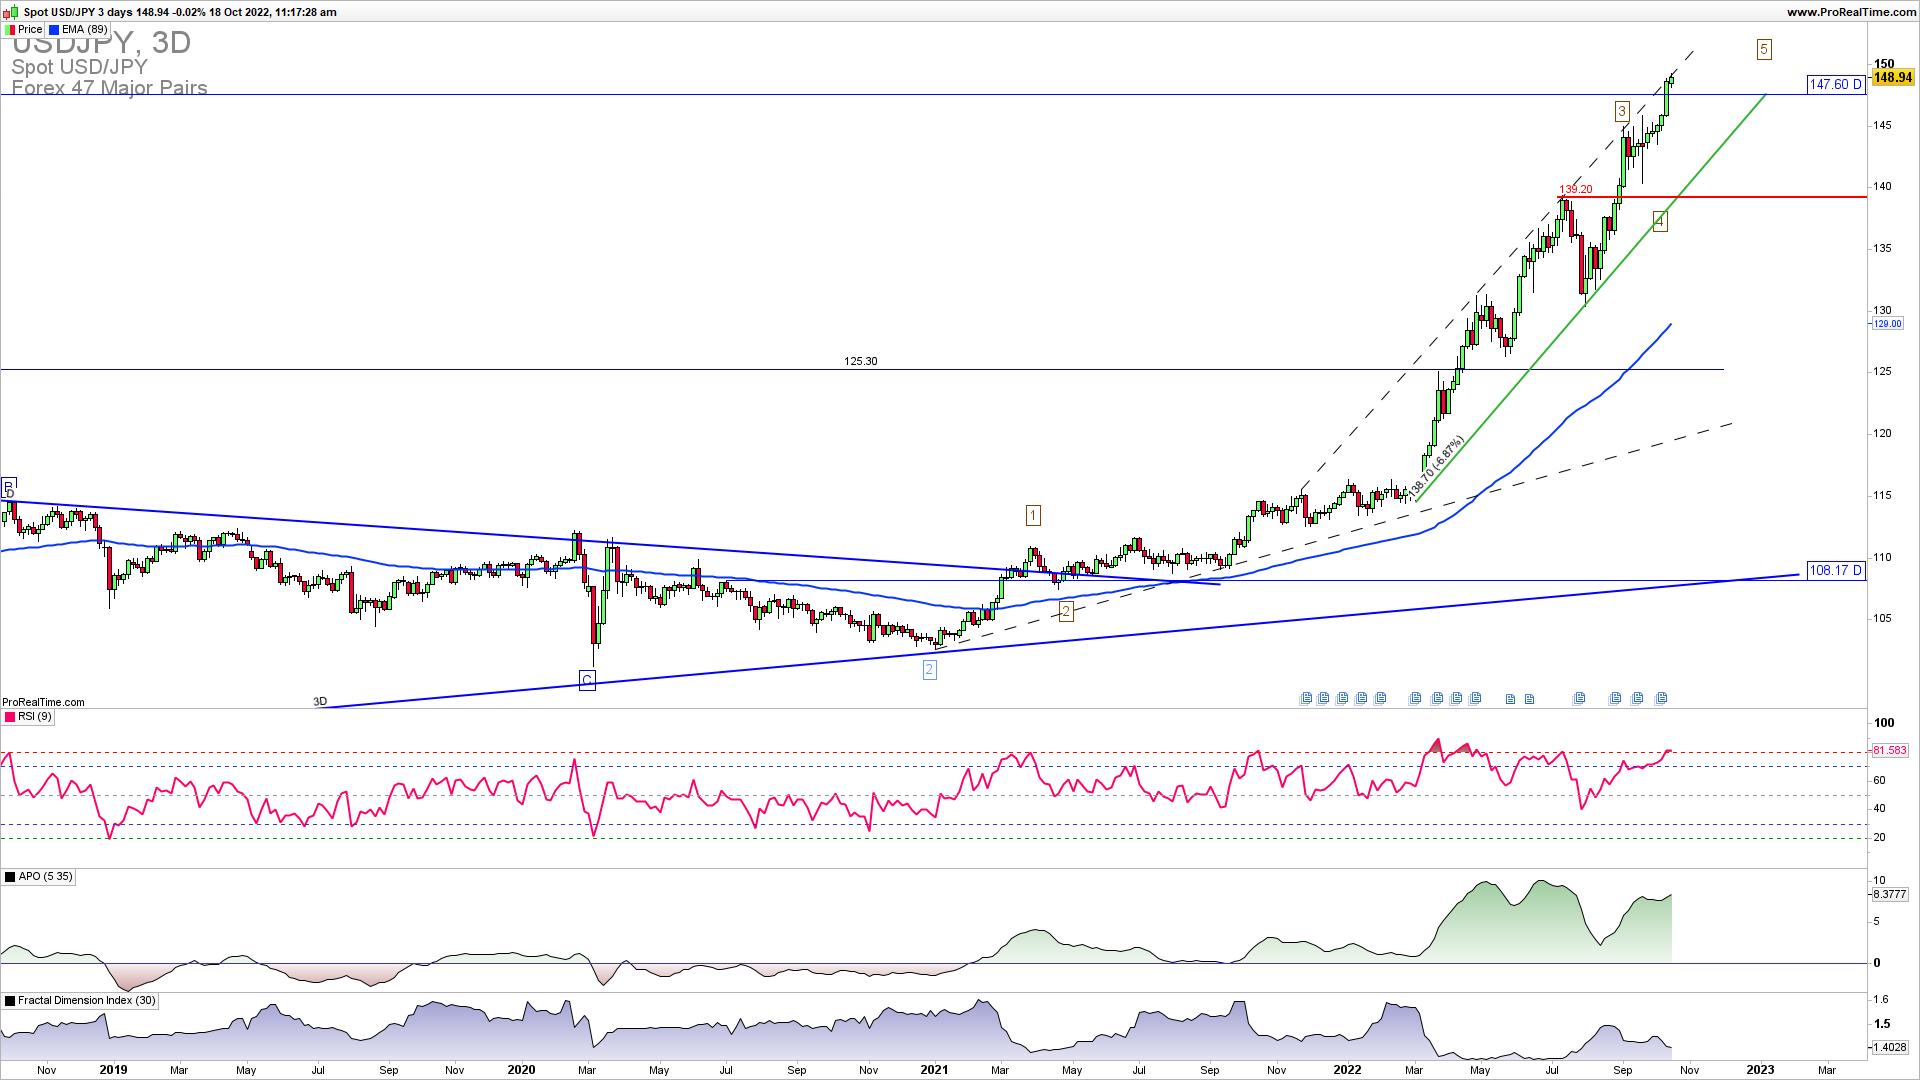Image resolution: width=1920 pixels, height=1080 pixels.
Task: Select the boxed wave label 3
Action: 1621,111
